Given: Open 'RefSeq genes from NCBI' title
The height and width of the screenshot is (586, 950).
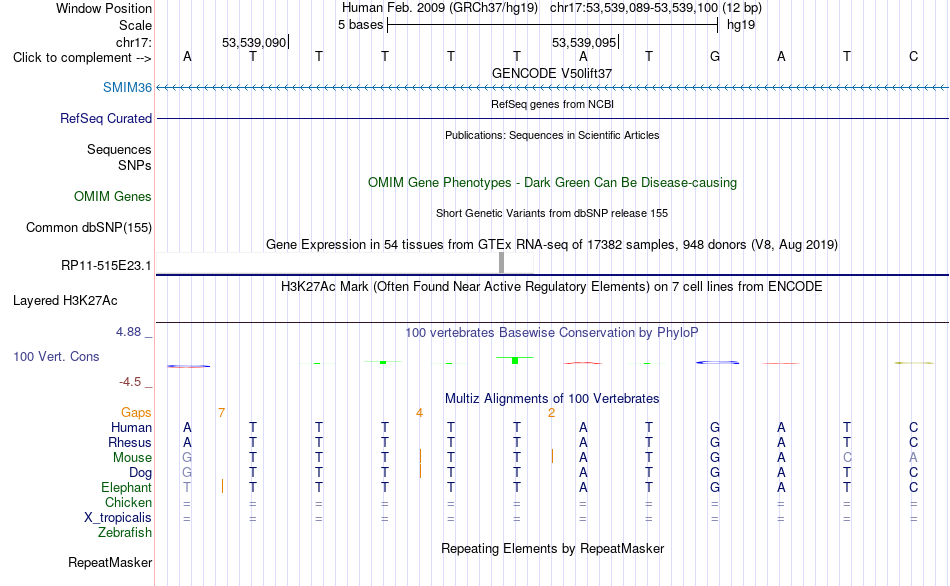Looking at the screenshot, I should (552, 104).
